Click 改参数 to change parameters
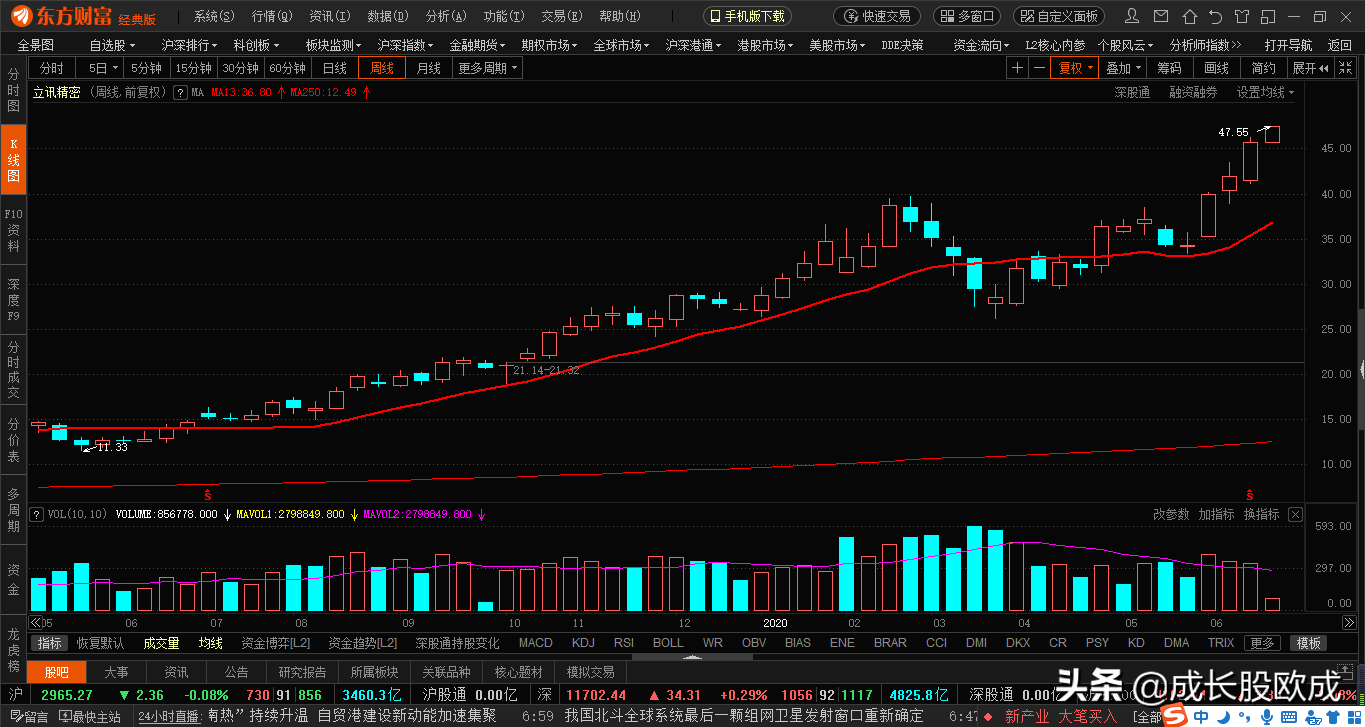This screenshot has width=1365, height=727. (1171, 514)
